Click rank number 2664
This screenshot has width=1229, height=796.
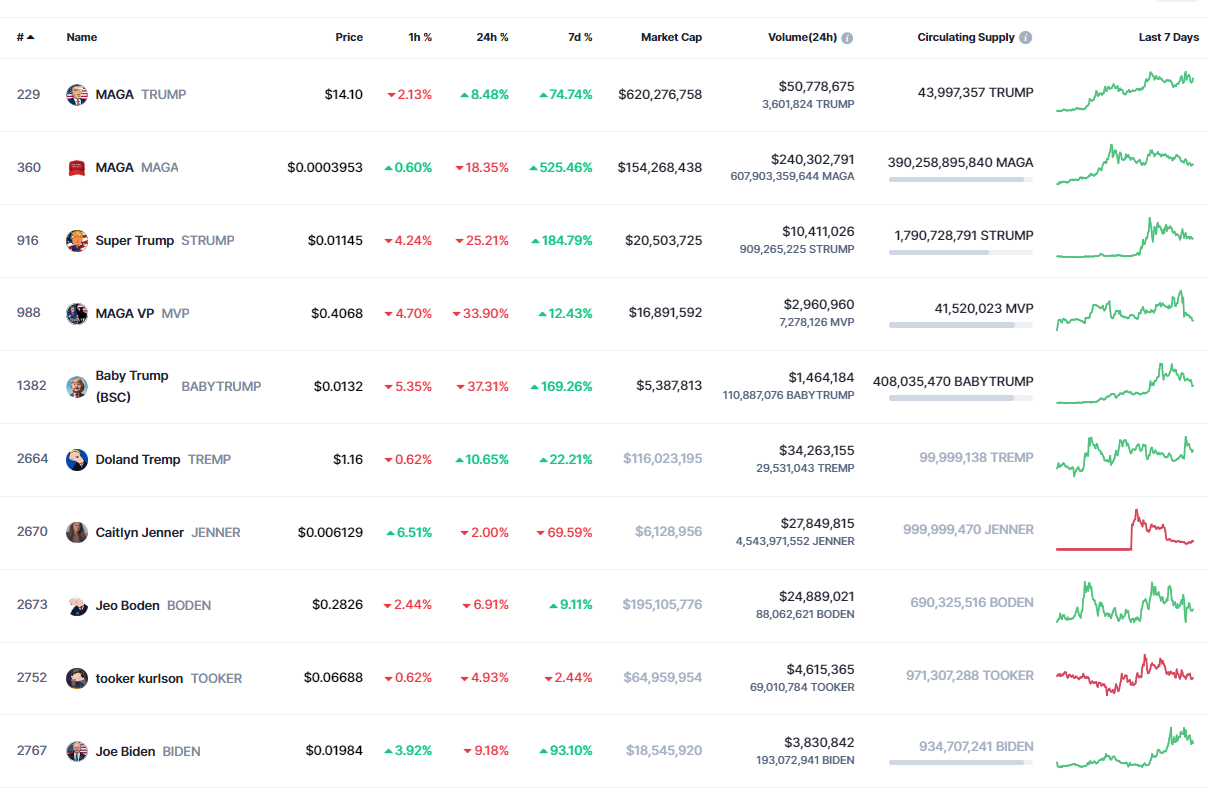tap(32, 460)
